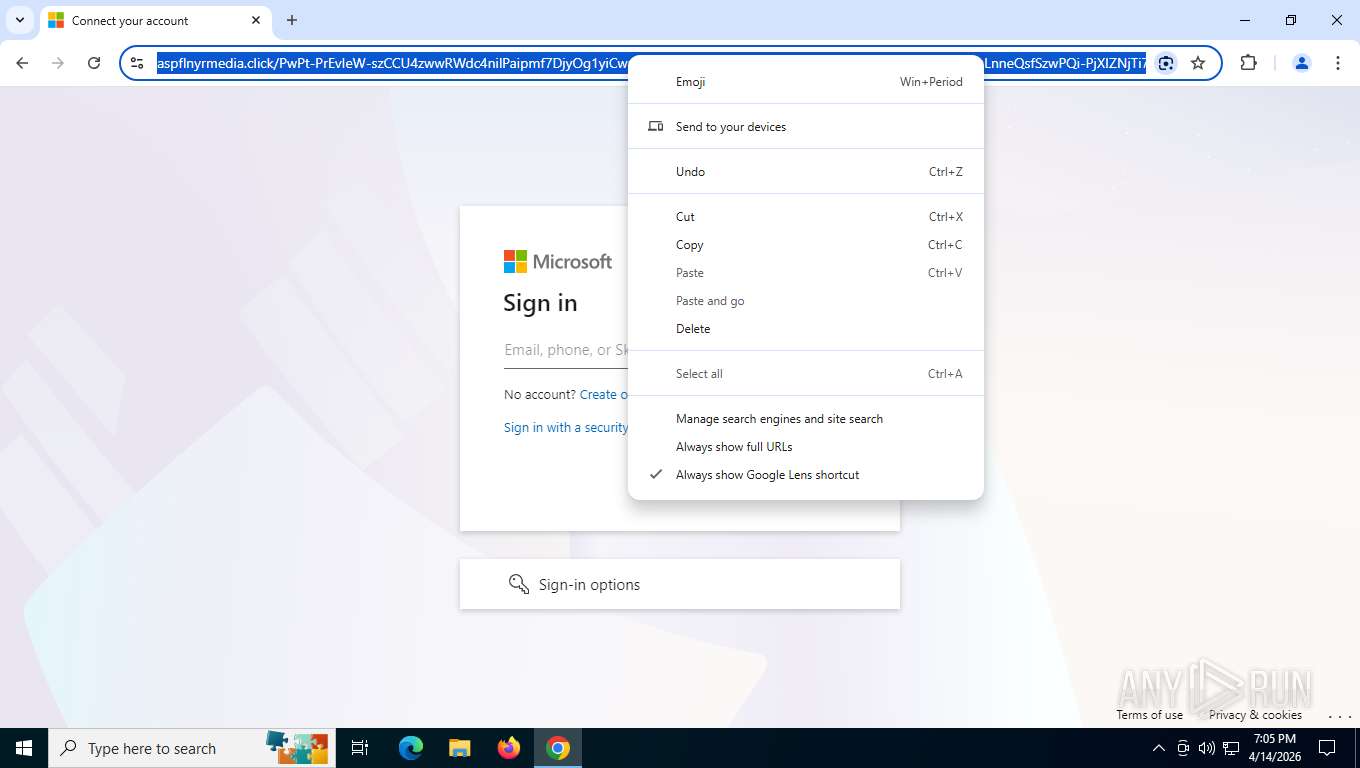Choose Send to your devices
The image size is (1360, 768).
coord(806,127)
